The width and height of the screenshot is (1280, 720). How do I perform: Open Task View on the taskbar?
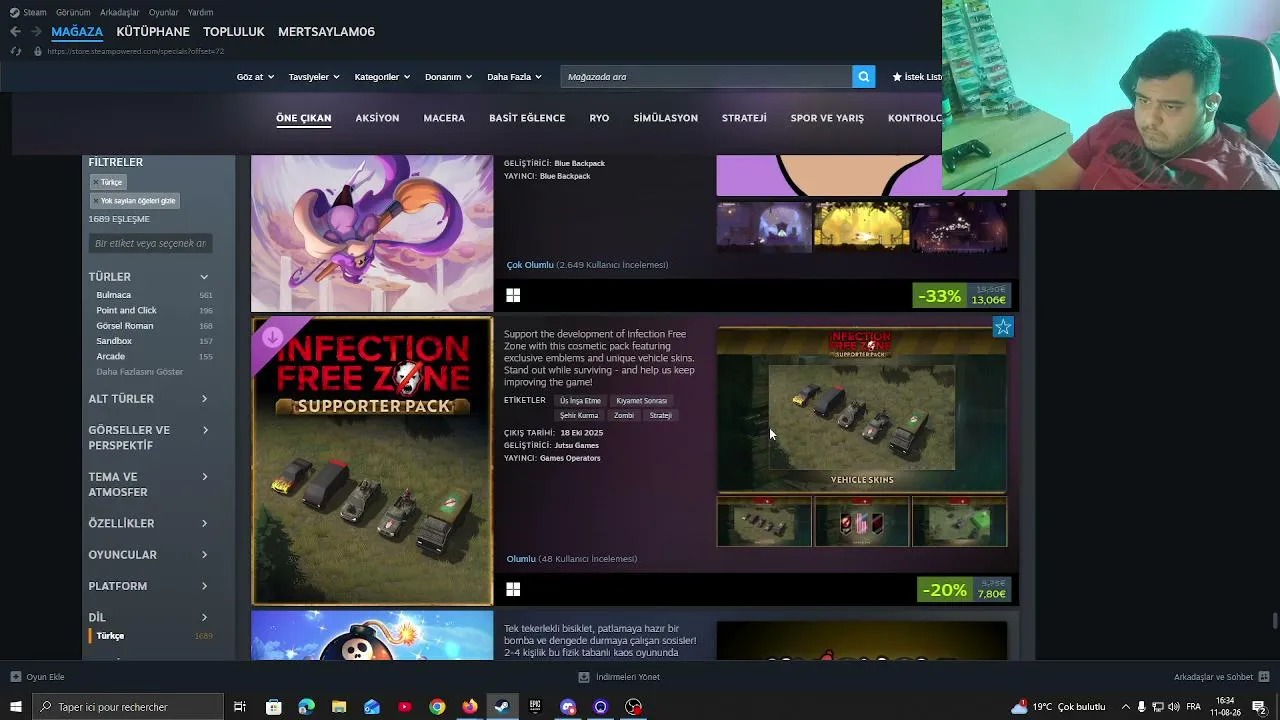(x=240, y=707)
